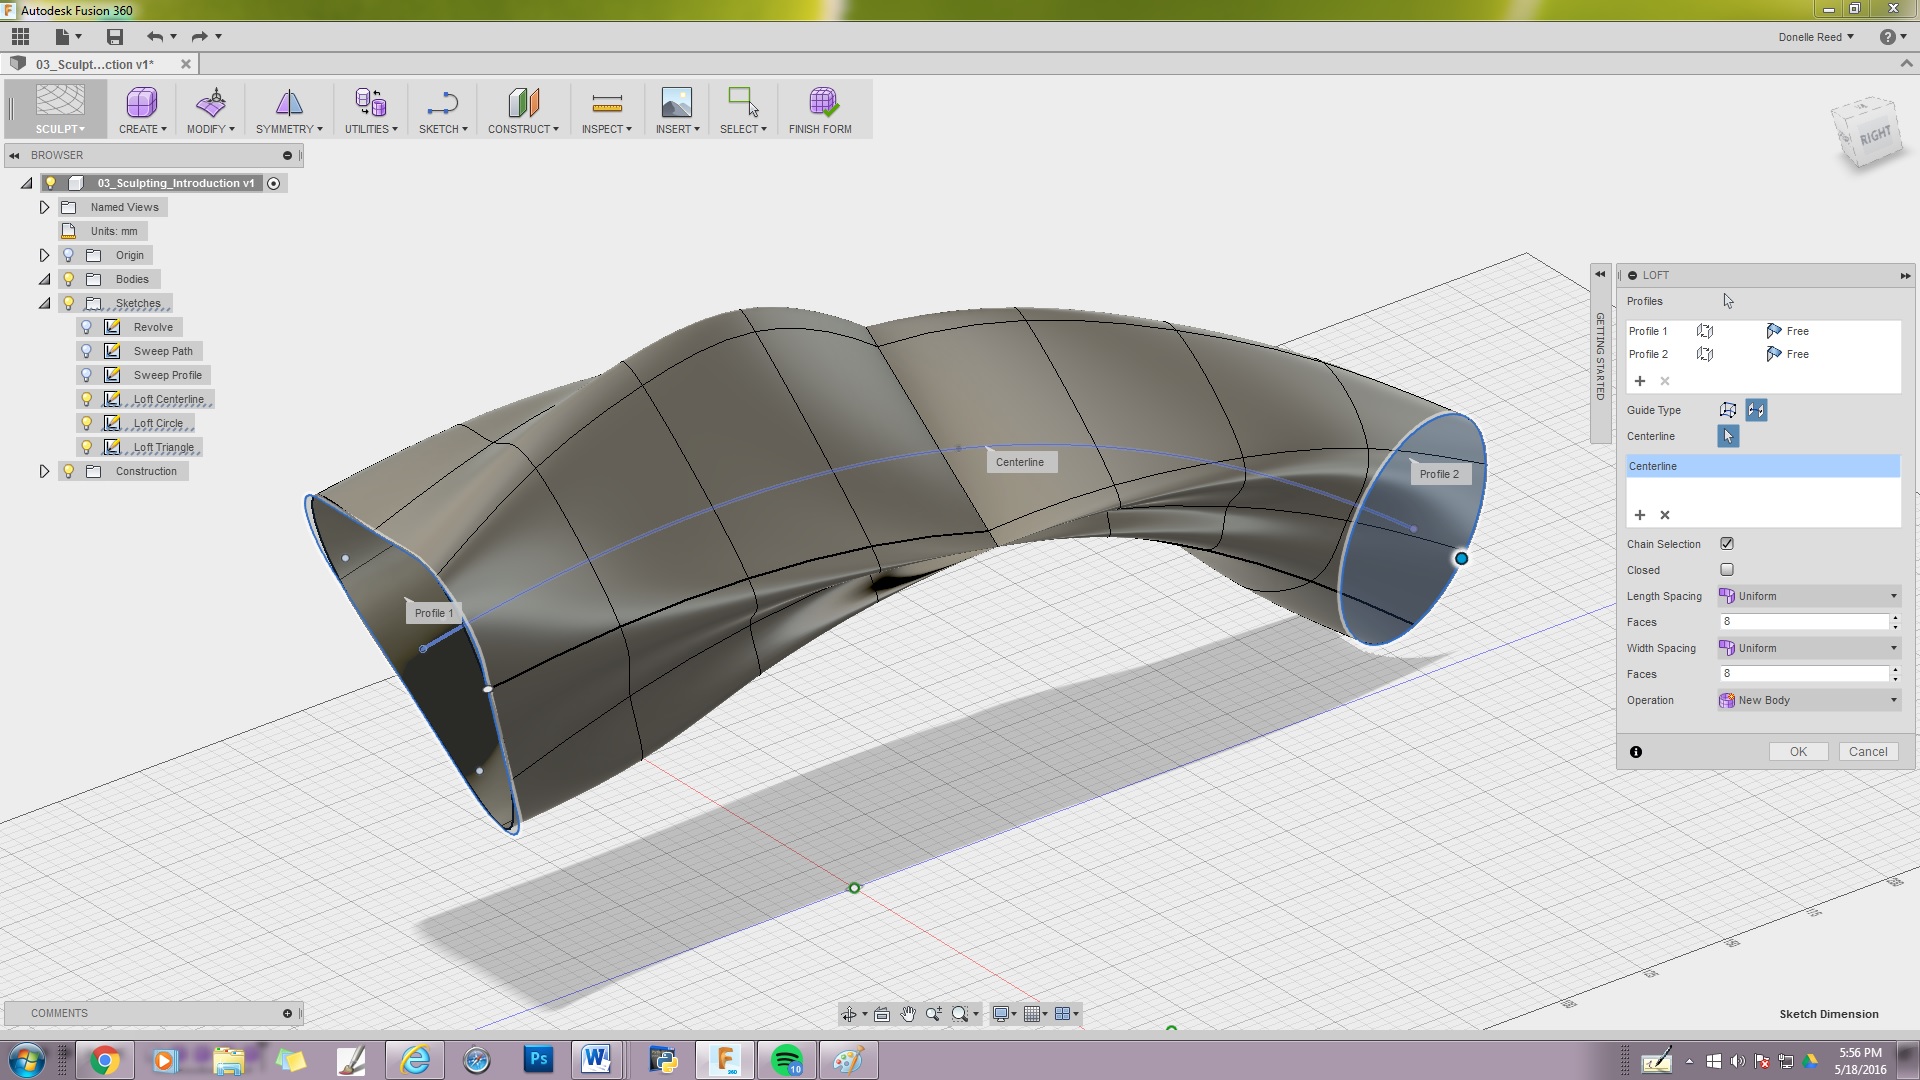Hide the Loft Centerline sketch
The image size is (1920, 1080).
tap(87, 399)
